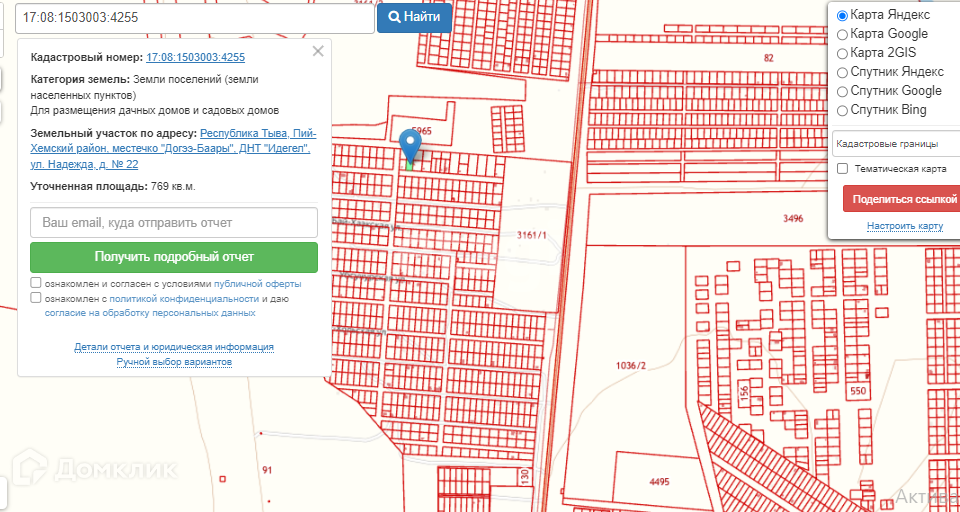Enable Тематическая карта checkbox

pos(843,169)
